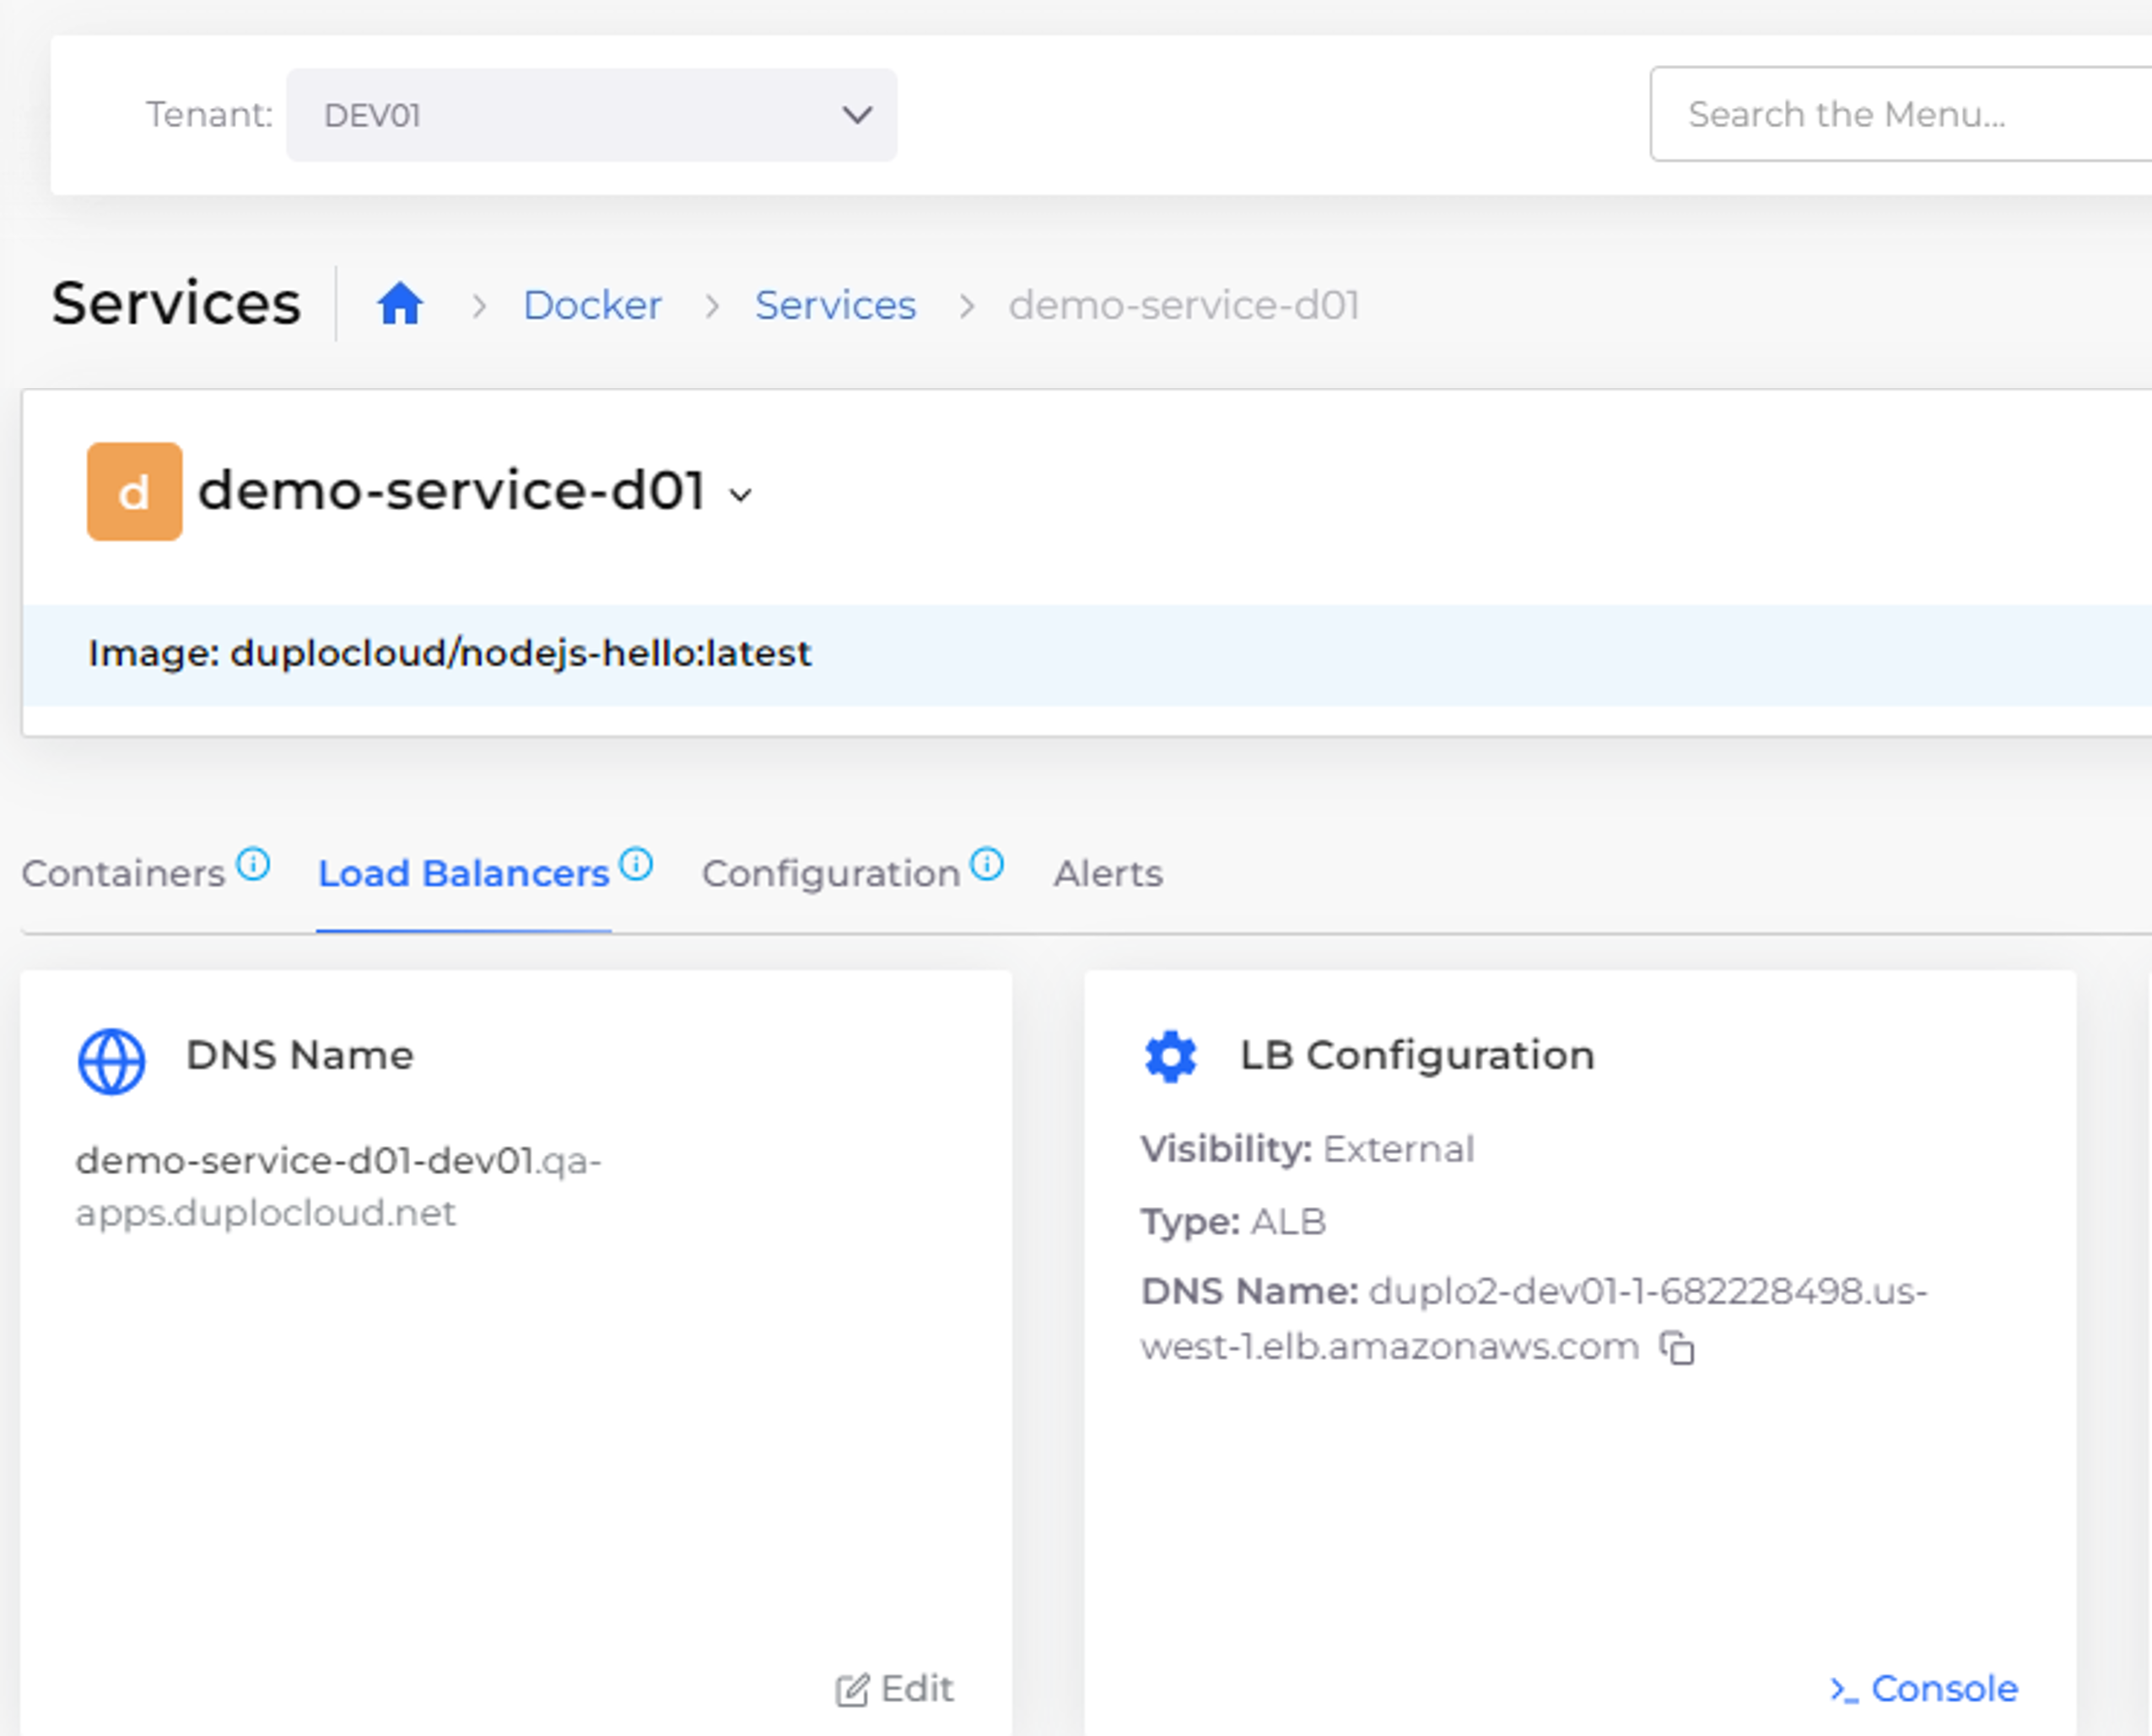This screenshot has width=2152, height=1736.
Task: Click the Search the Menu input field
Action: coord(1900,114)
